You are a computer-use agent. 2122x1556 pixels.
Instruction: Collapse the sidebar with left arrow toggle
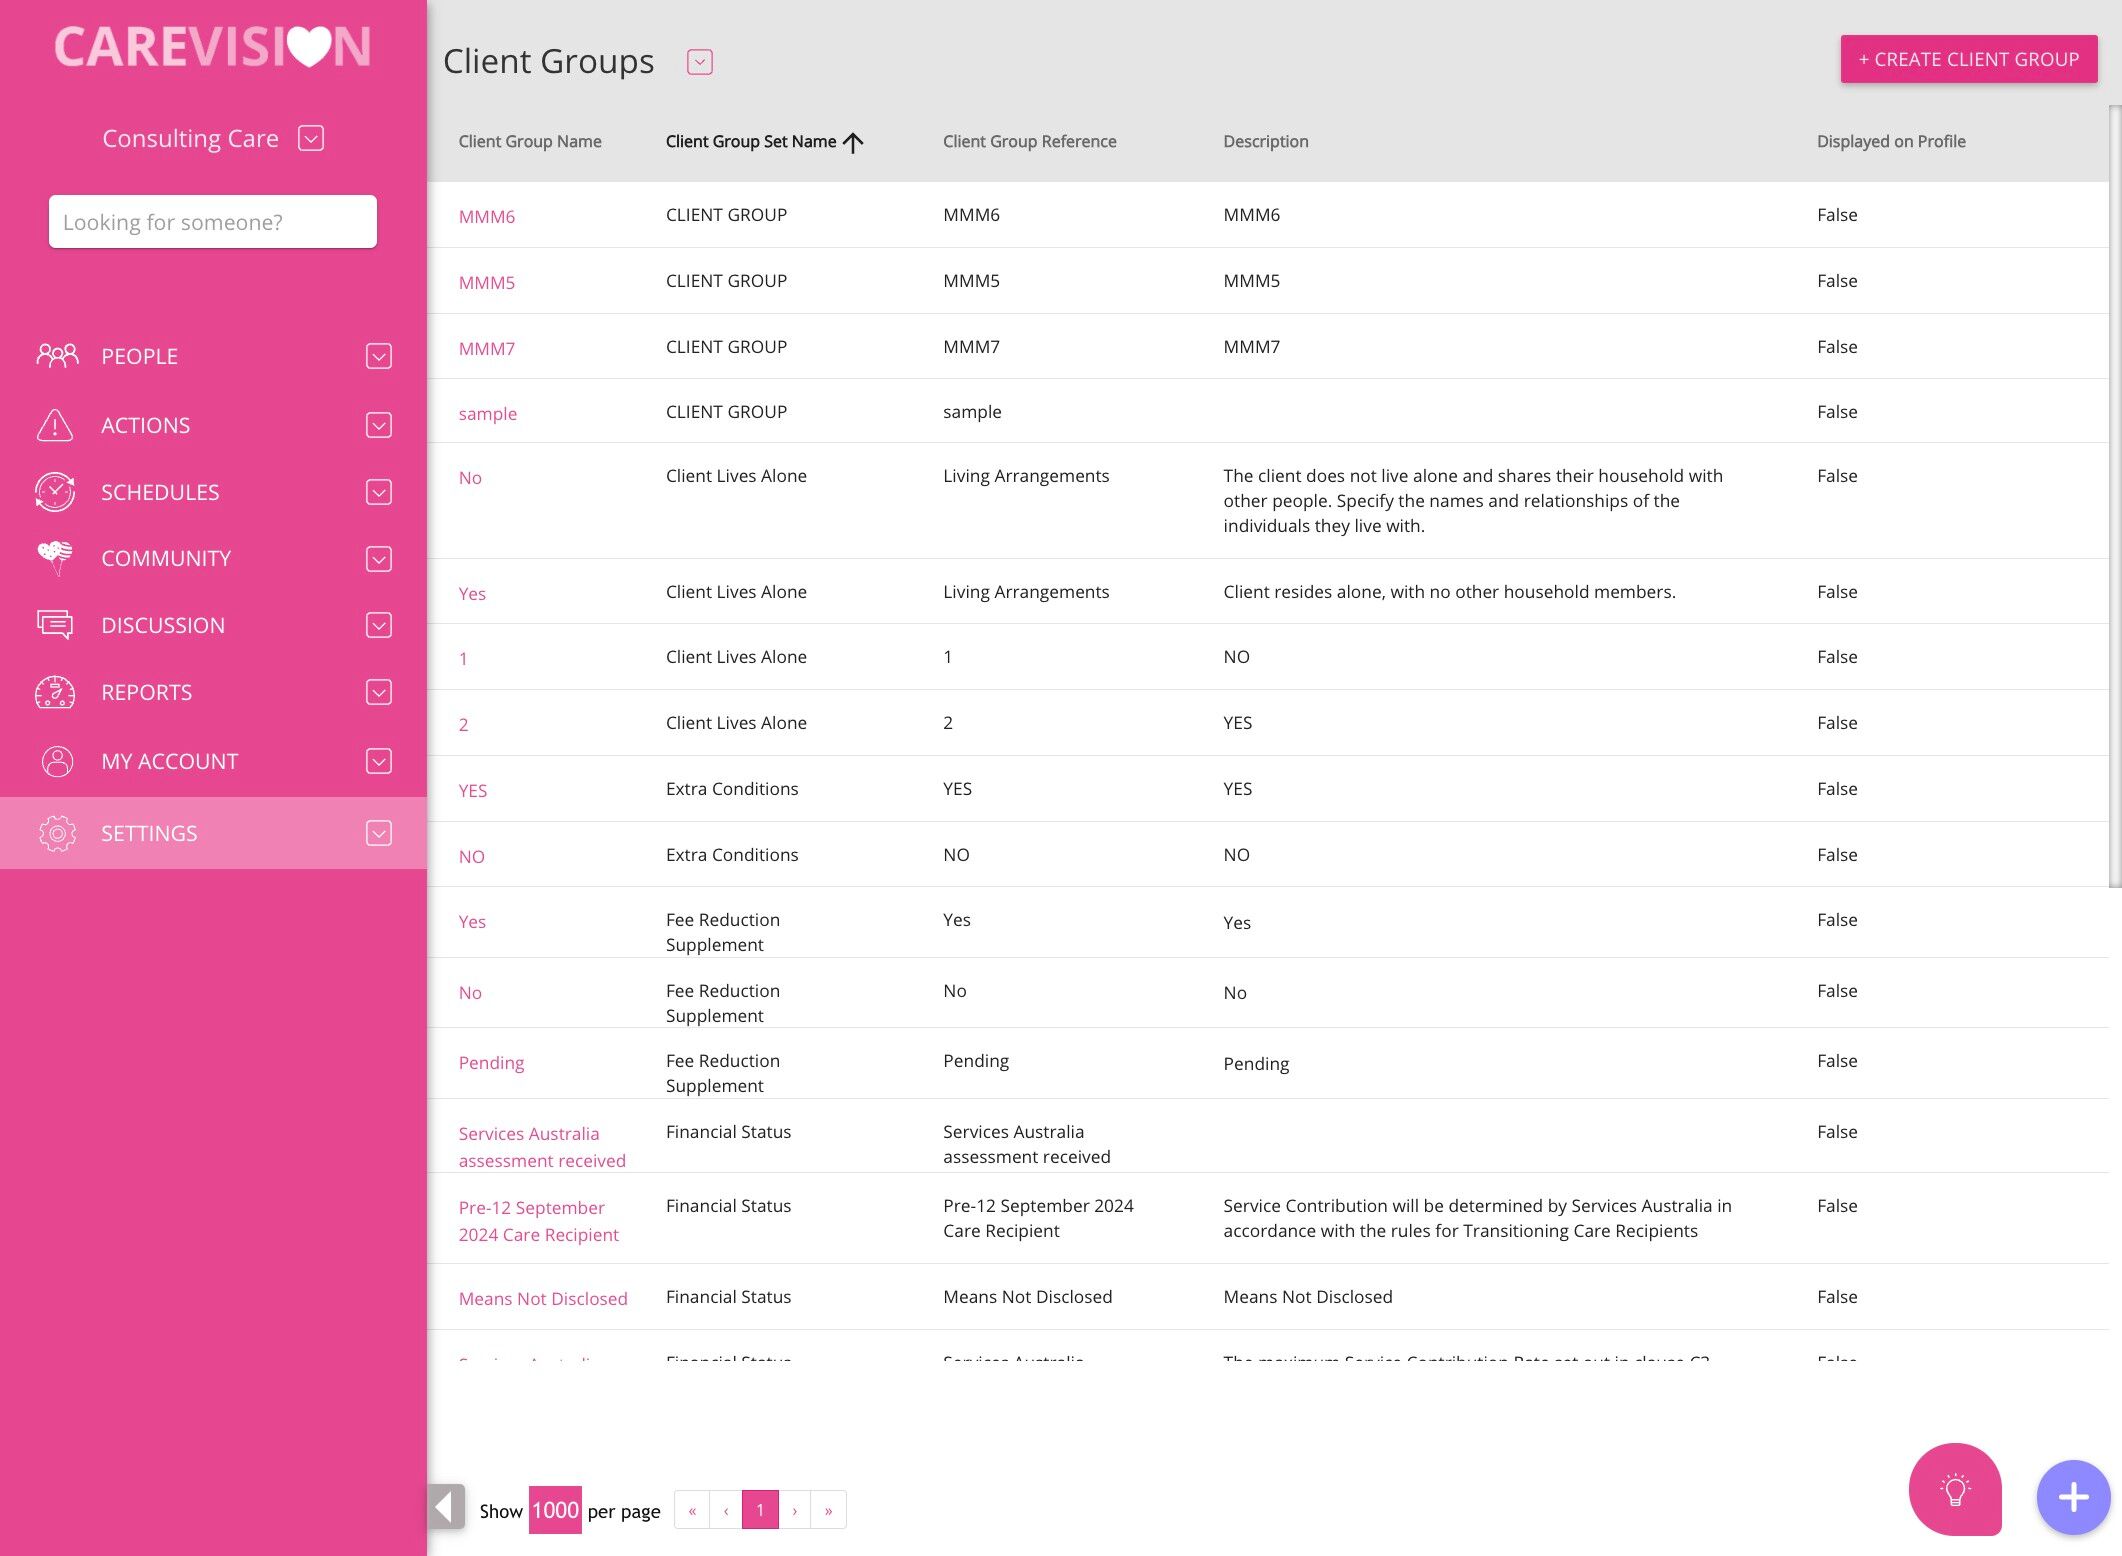coord(446,1507)
